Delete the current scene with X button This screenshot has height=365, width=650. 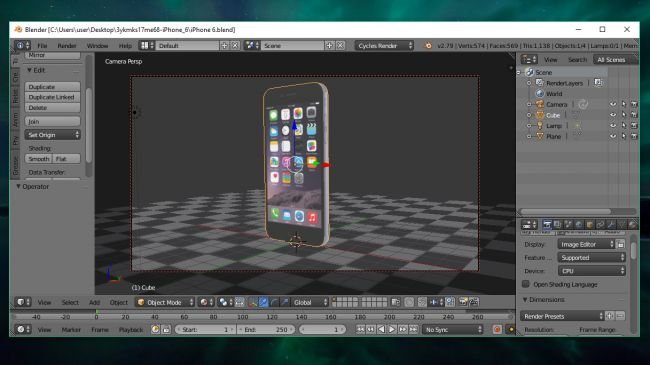point(340,46)
